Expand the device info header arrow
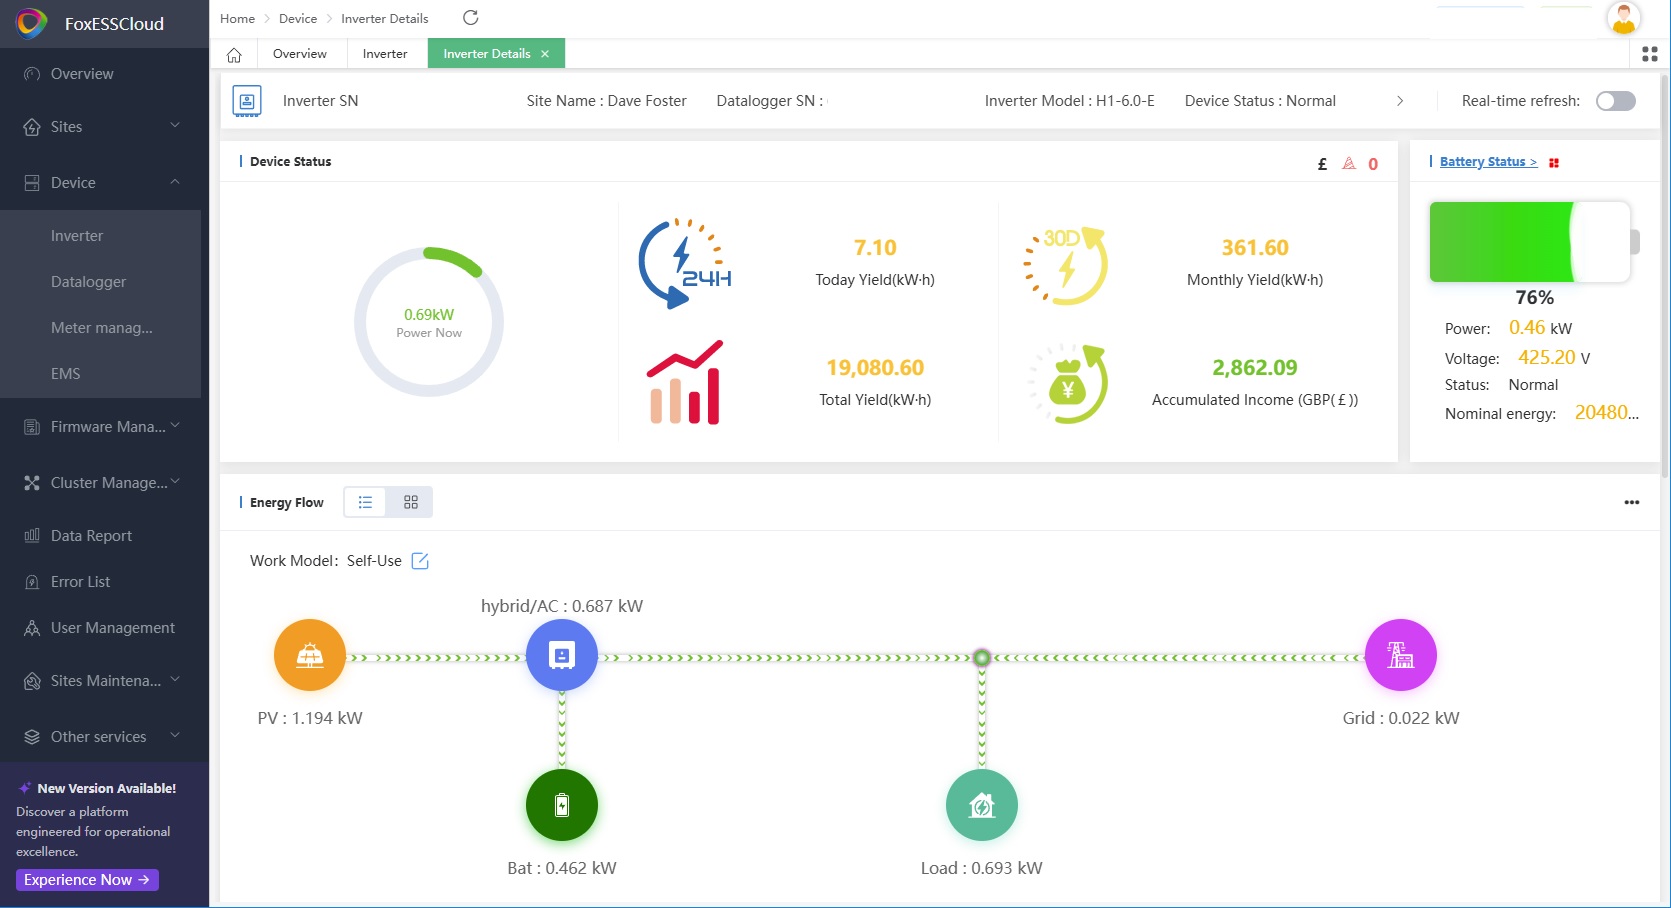 point(1400,101)
